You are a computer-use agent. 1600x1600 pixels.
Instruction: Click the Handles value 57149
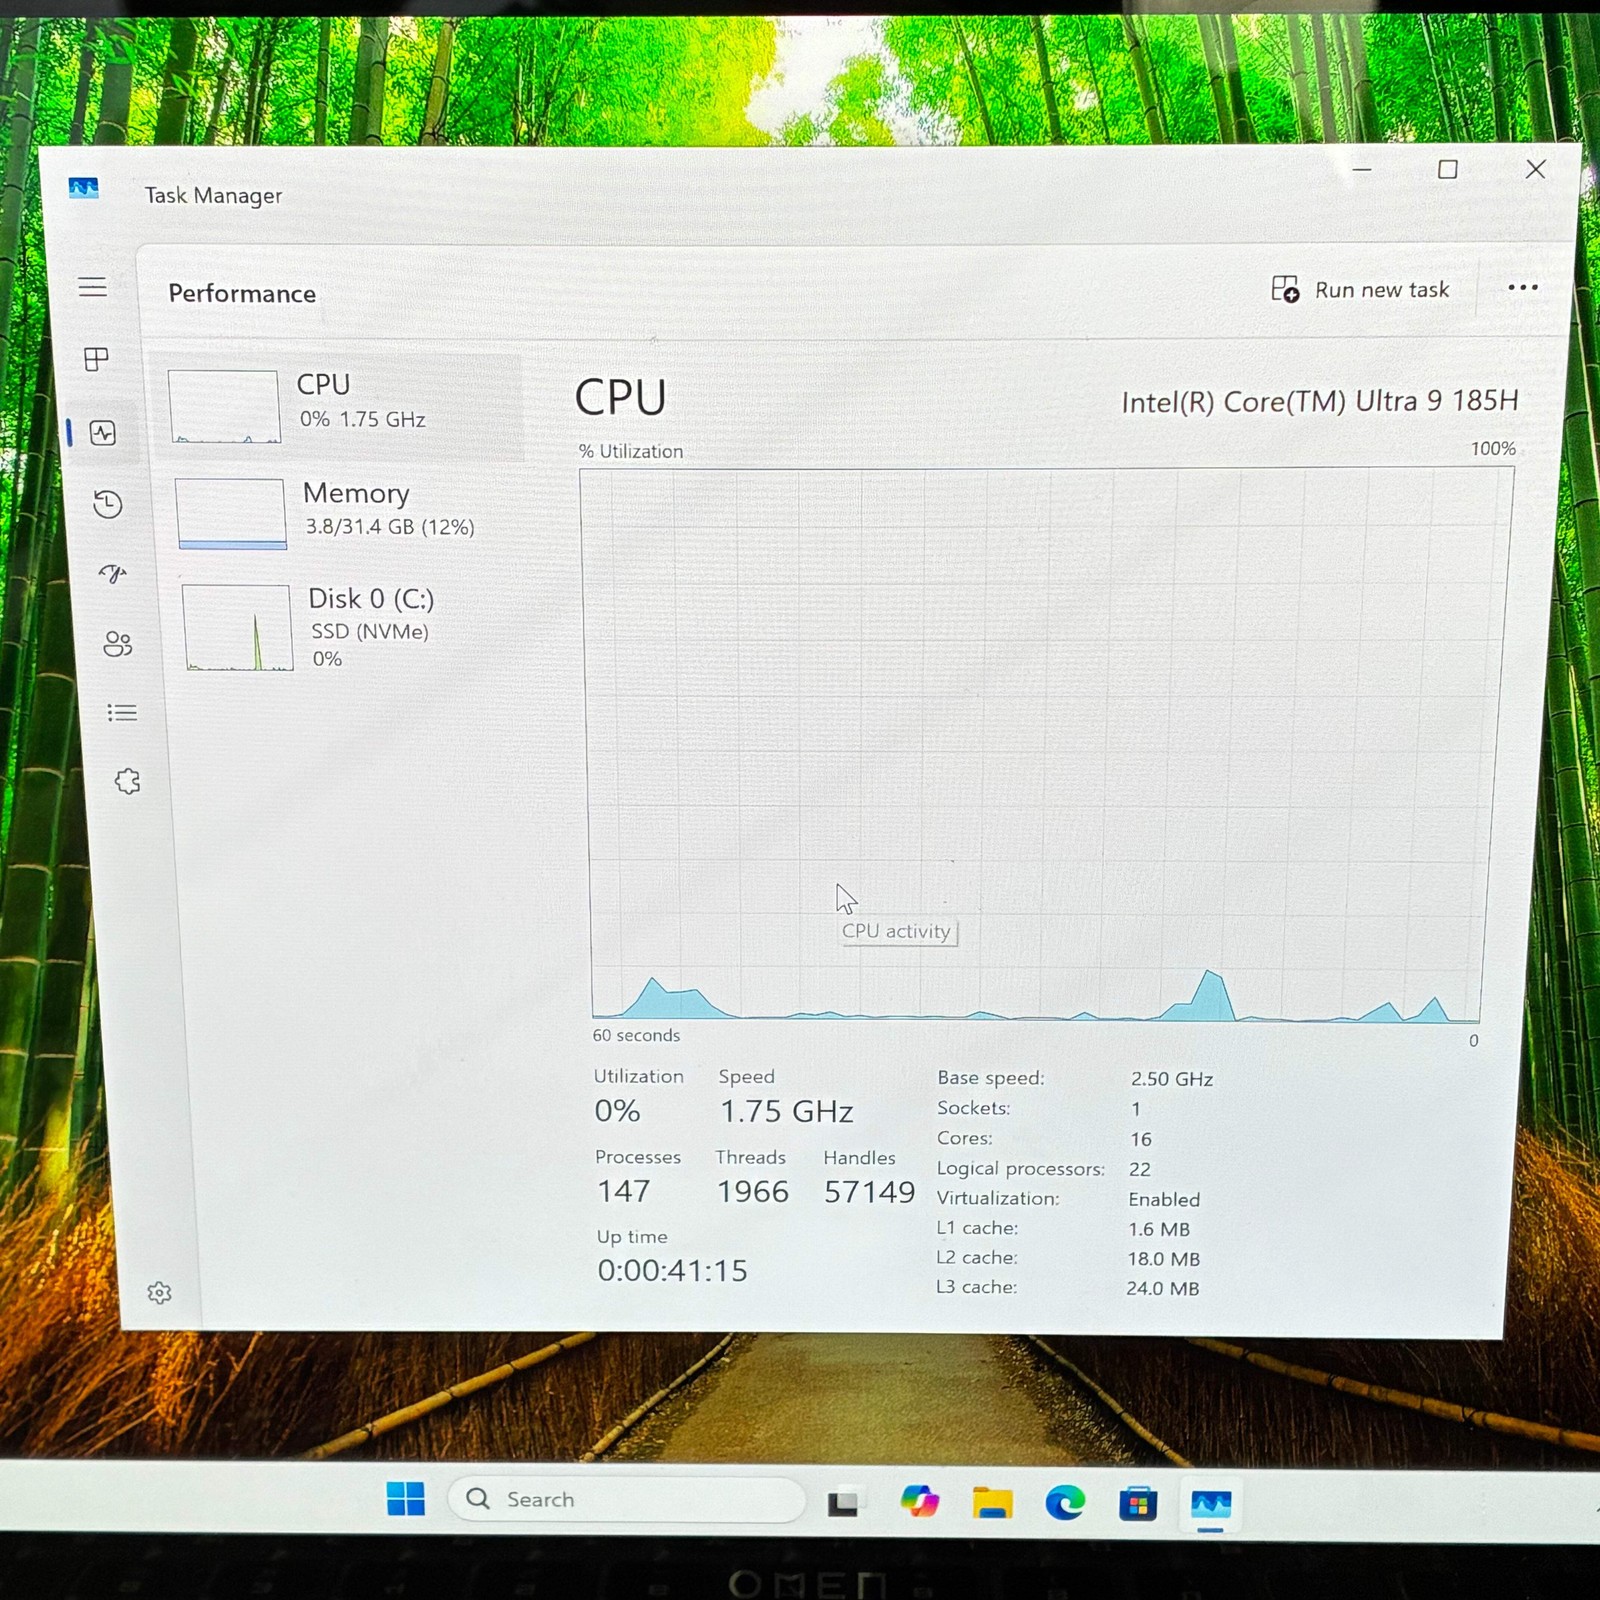coord(869,1191)
